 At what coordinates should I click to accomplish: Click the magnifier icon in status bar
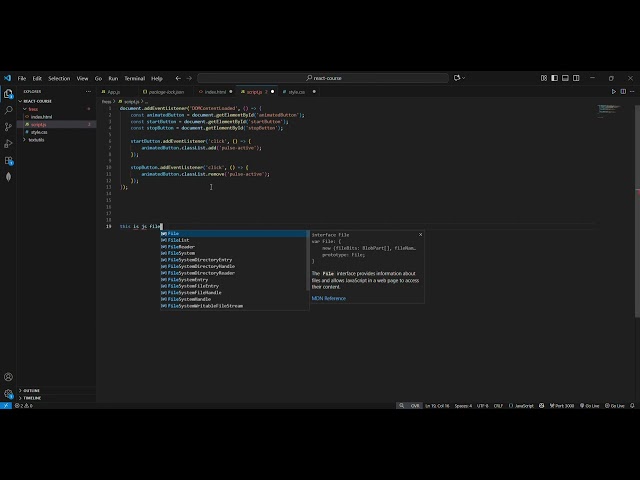401,406
